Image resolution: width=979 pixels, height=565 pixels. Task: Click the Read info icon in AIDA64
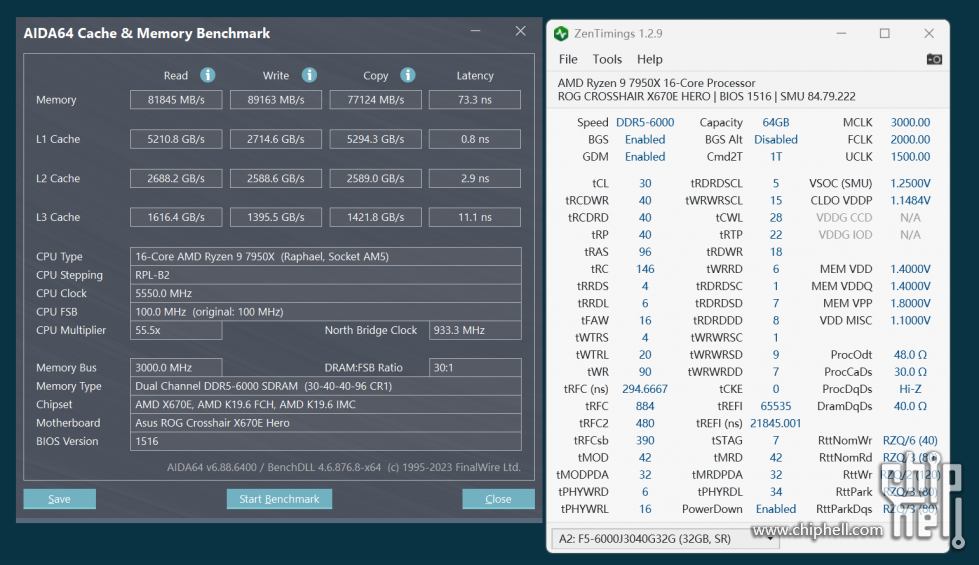coord(207,75)
